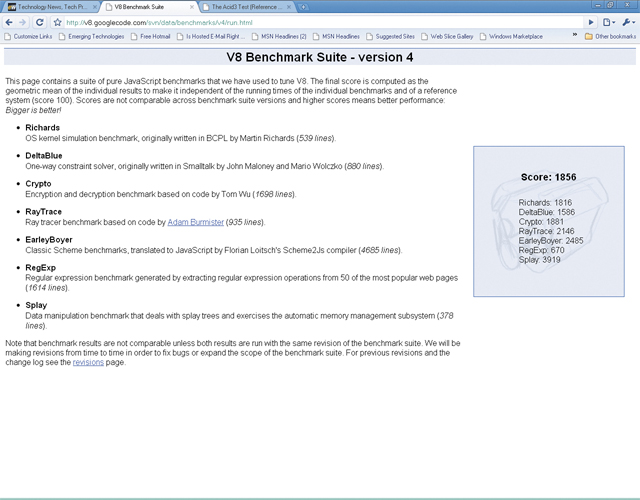The width and height of the screenshot is (640, 500).
Task: Click the Score: 1856 result
Action: tap(549, 177)
